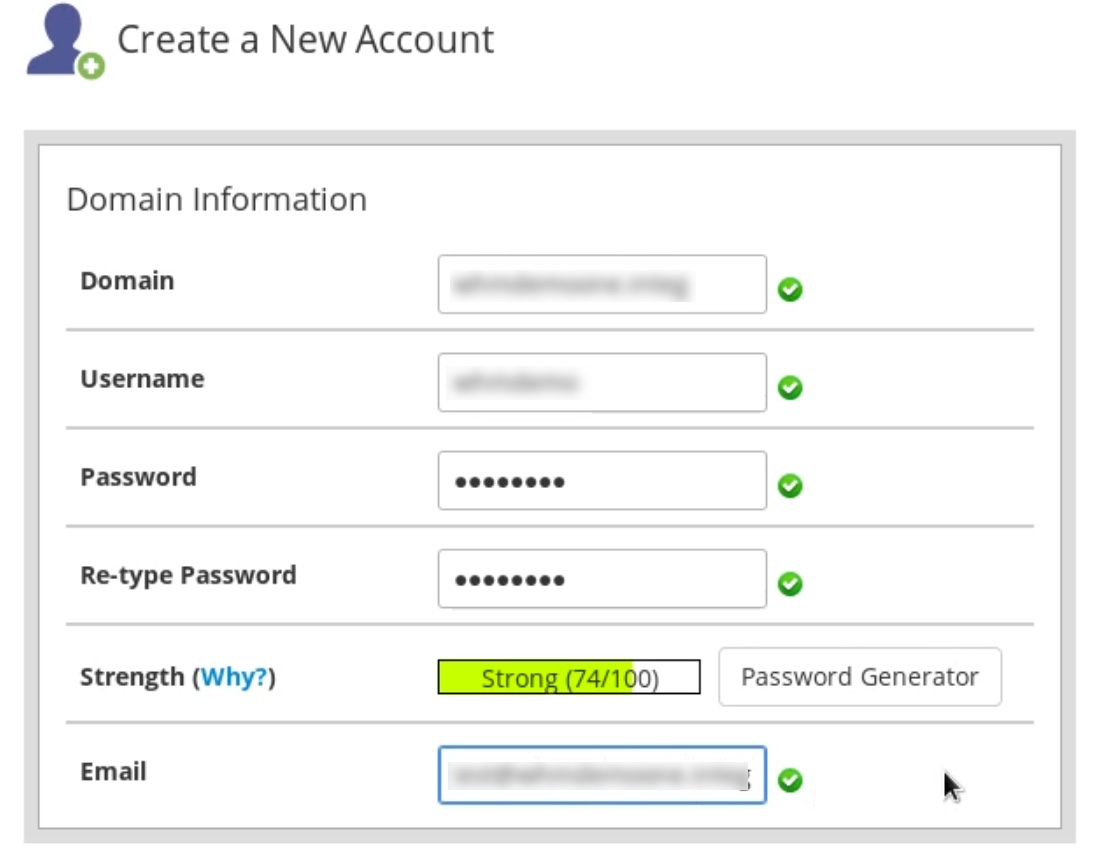Select the Email input box
The height and width of the screenshot is (856, 1096).
click(x=602, y=775)
